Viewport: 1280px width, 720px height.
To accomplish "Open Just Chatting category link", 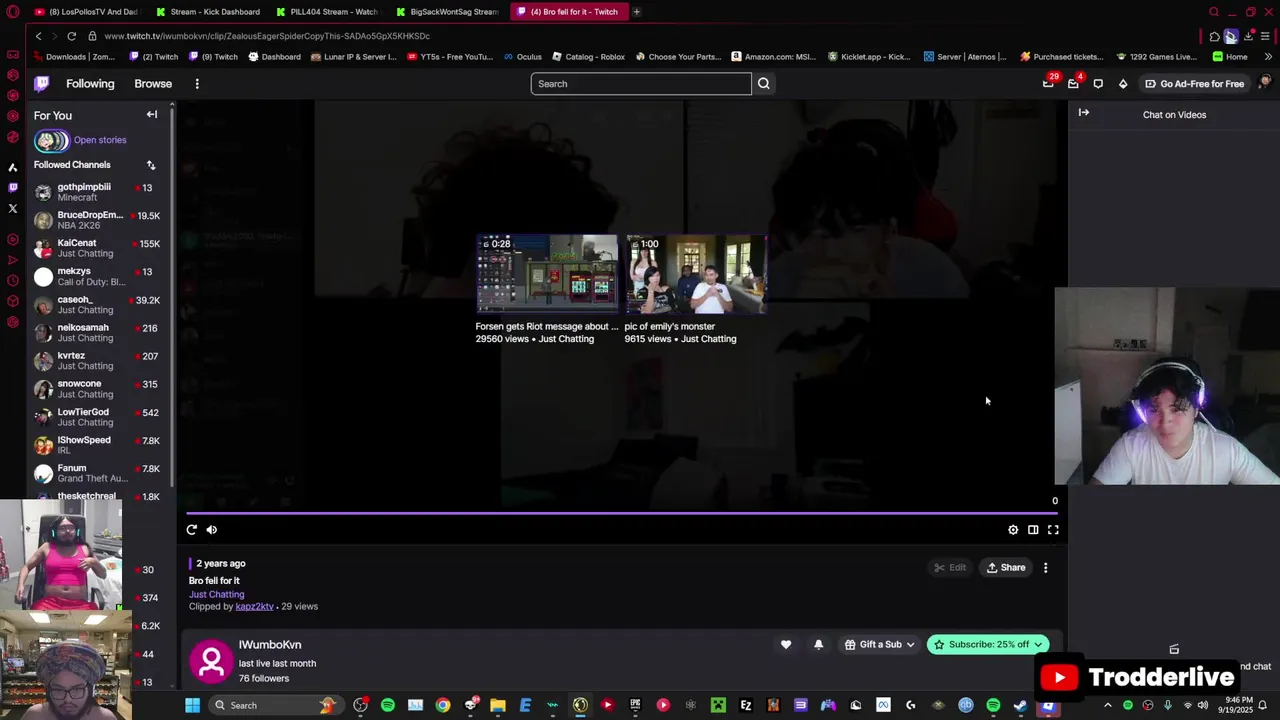I will (x=216, y=594).
